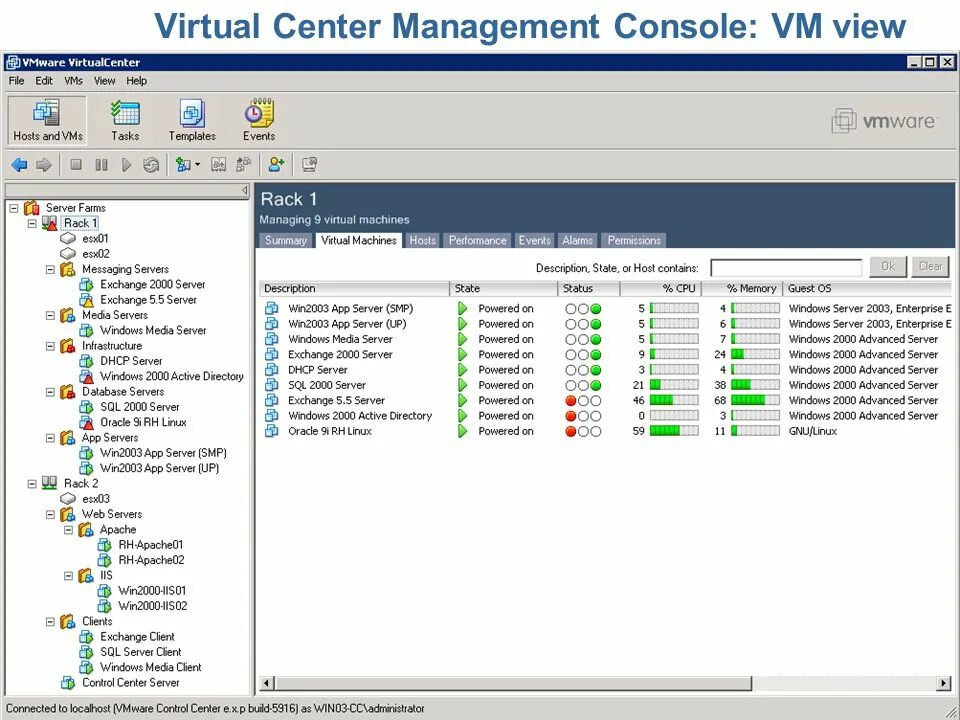
Task: Go forward with the gray arrow
Action: coord(43,165)
